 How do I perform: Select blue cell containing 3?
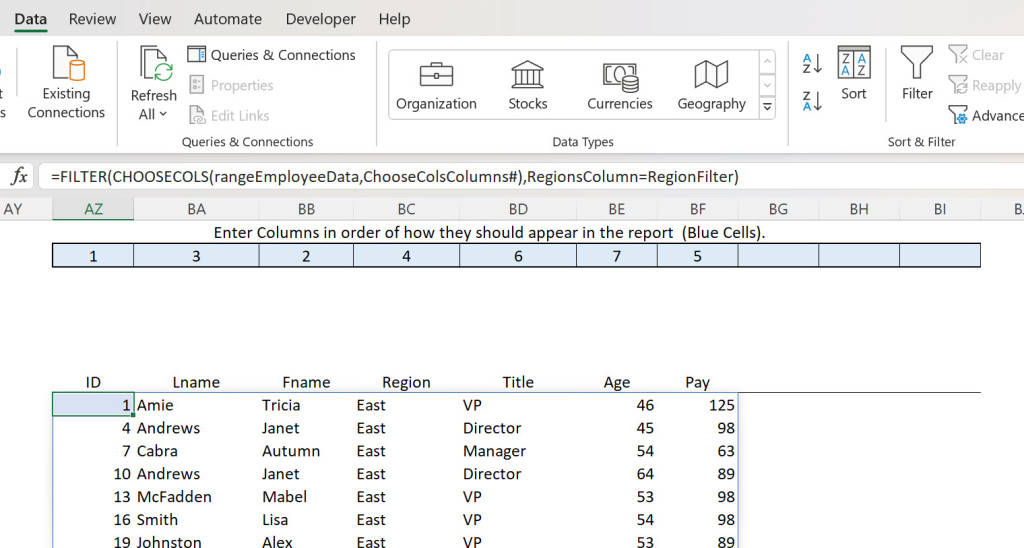click(x=197, y=255)
